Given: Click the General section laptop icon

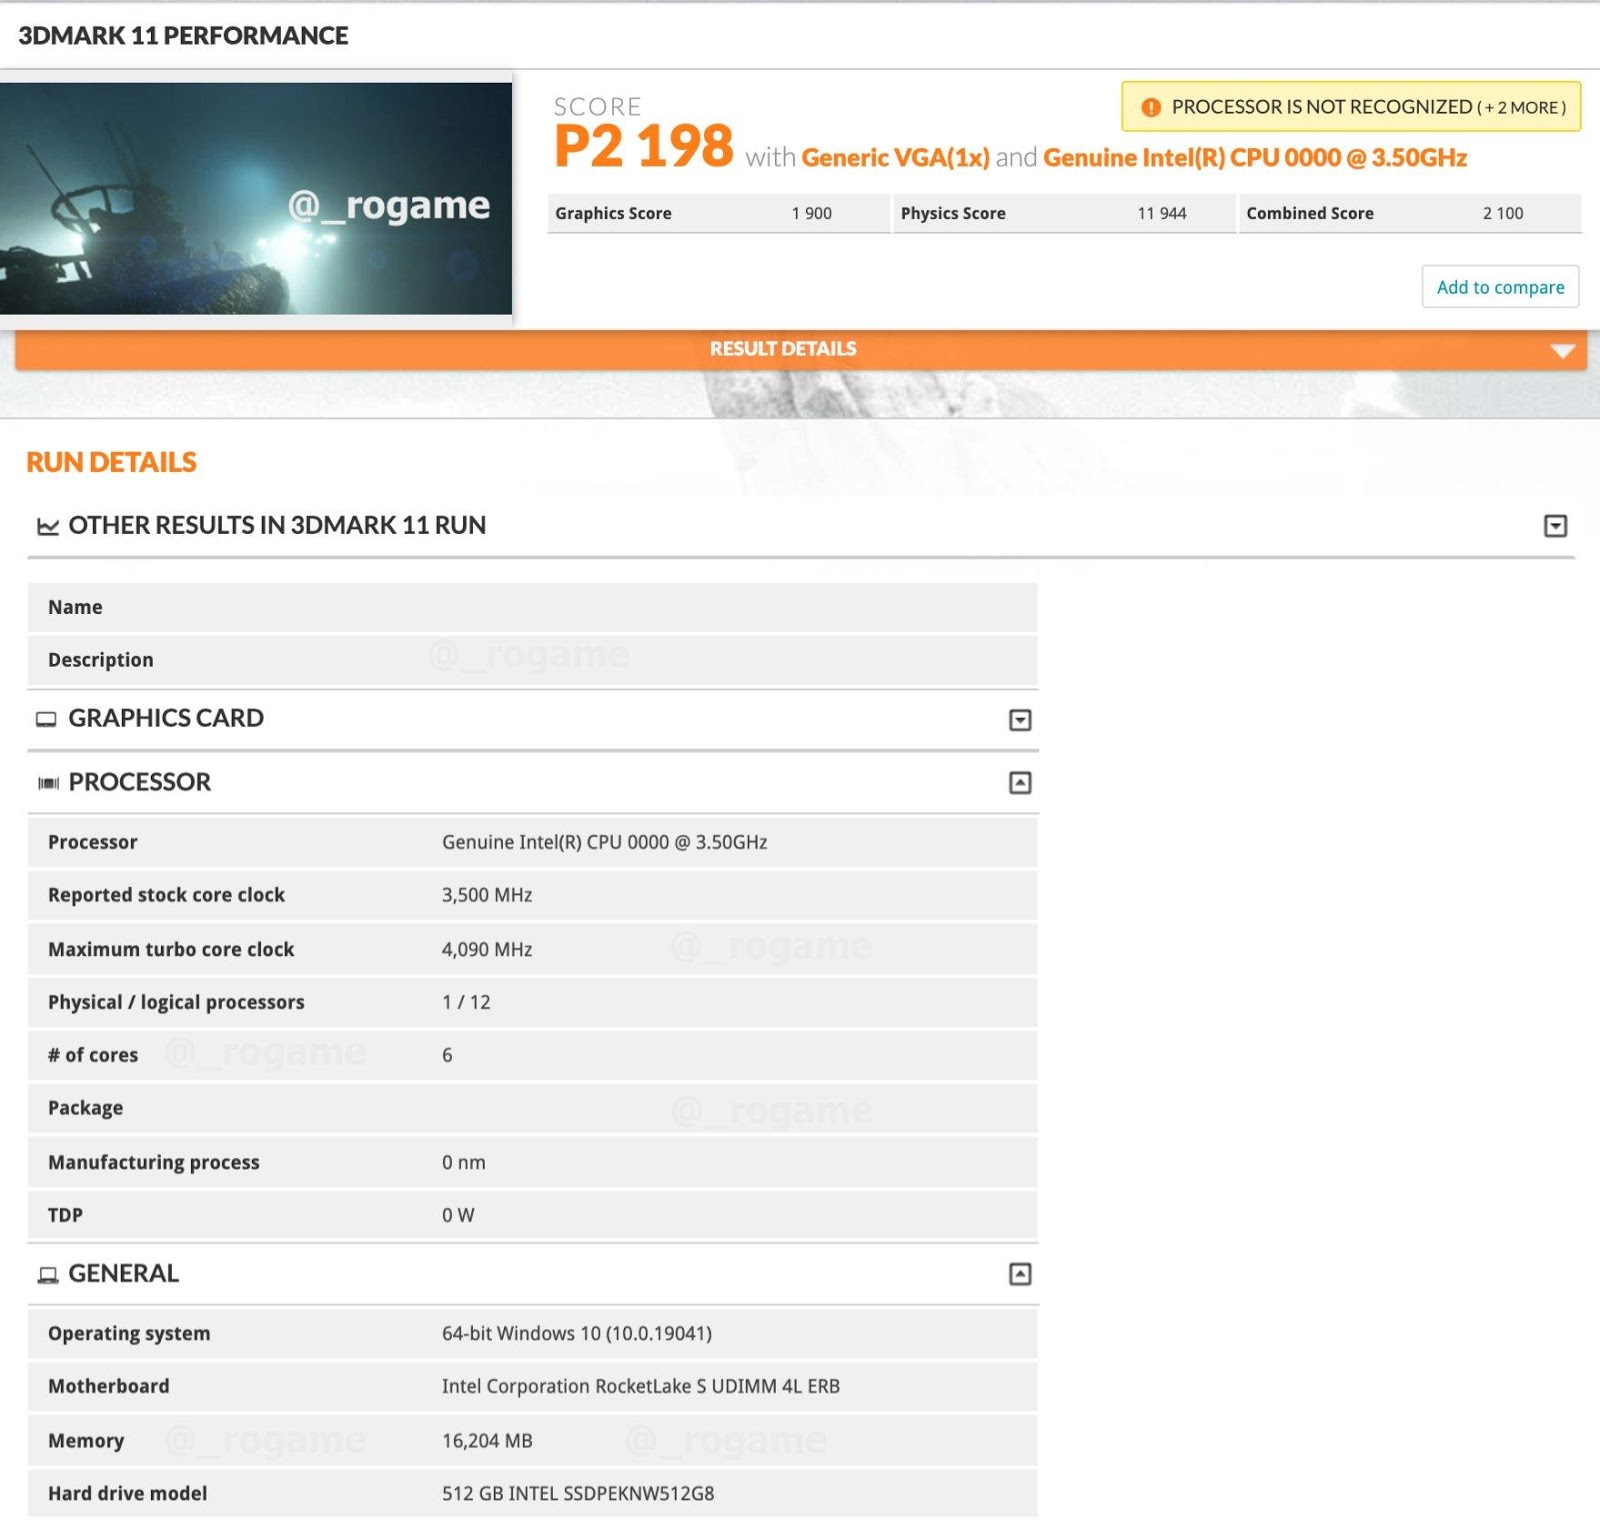Looking at the screenshot, I should 47,1275.
